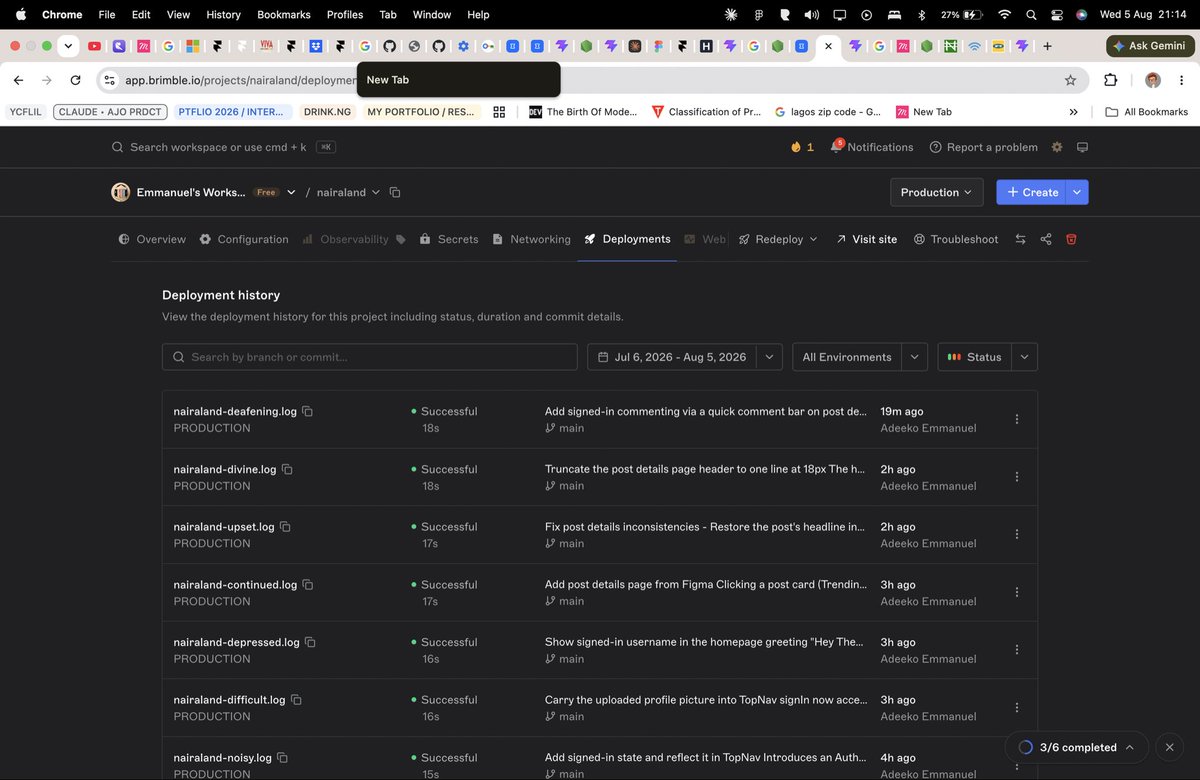Switch to the Overview tab
This screenshot has height=780, width=1200.
click(x=152, y=239)
